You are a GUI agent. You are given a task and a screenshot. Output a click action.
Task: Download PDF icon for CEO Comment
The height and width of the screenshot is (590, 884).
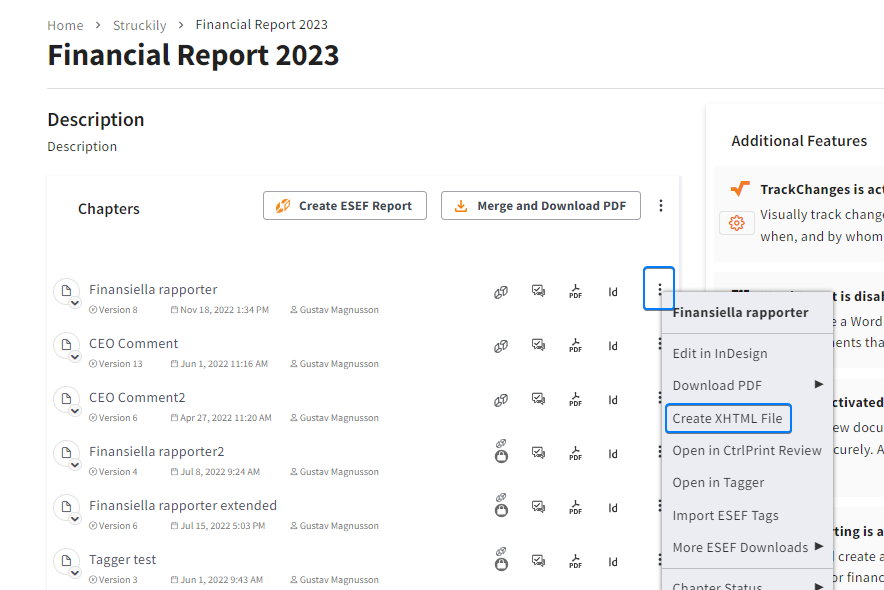[576, 345]
